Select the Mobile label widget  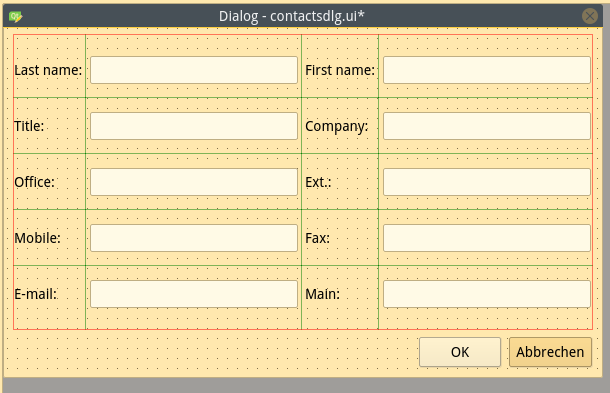click(37, 238)
